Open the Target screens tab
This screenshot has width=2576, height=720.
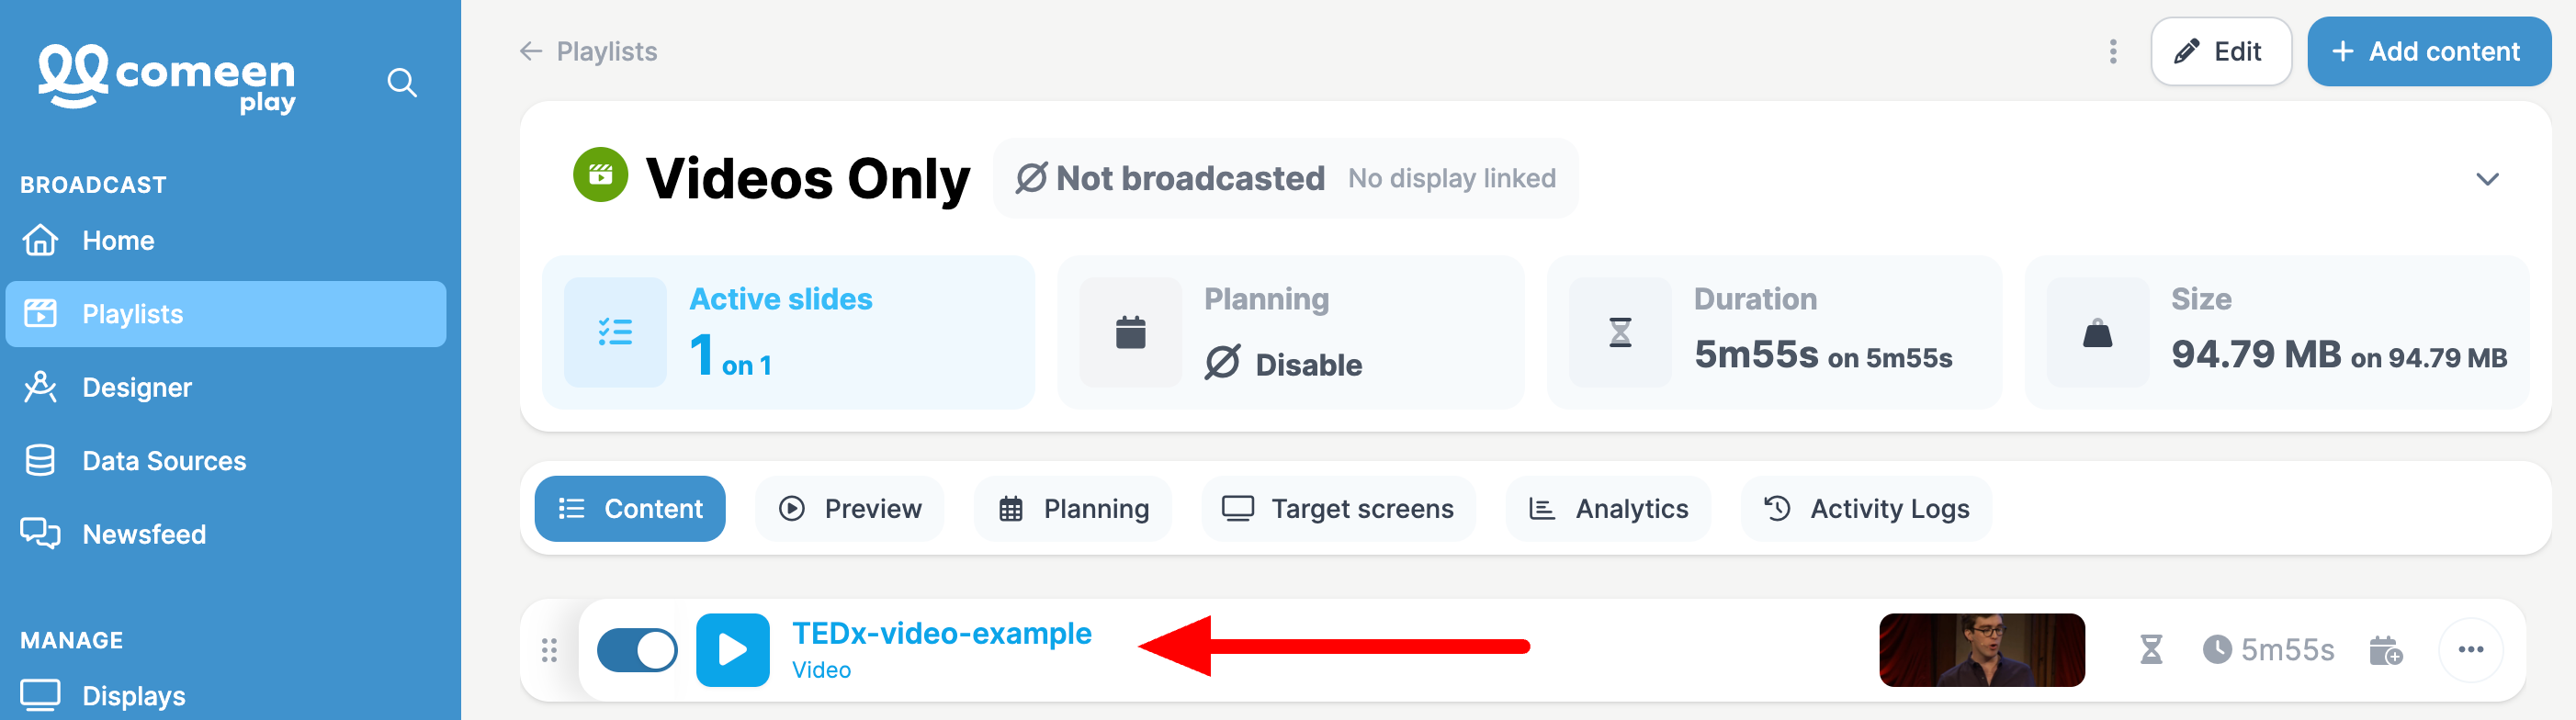(1338, 509)
